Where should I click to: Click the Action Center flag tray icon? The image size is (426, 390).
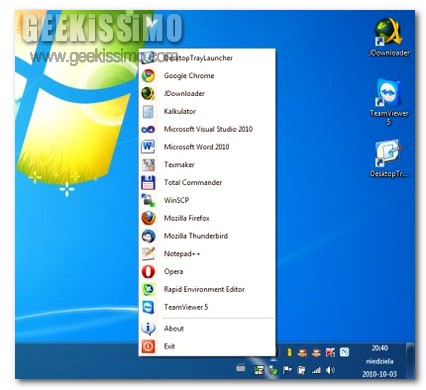(x=287, y=370)
